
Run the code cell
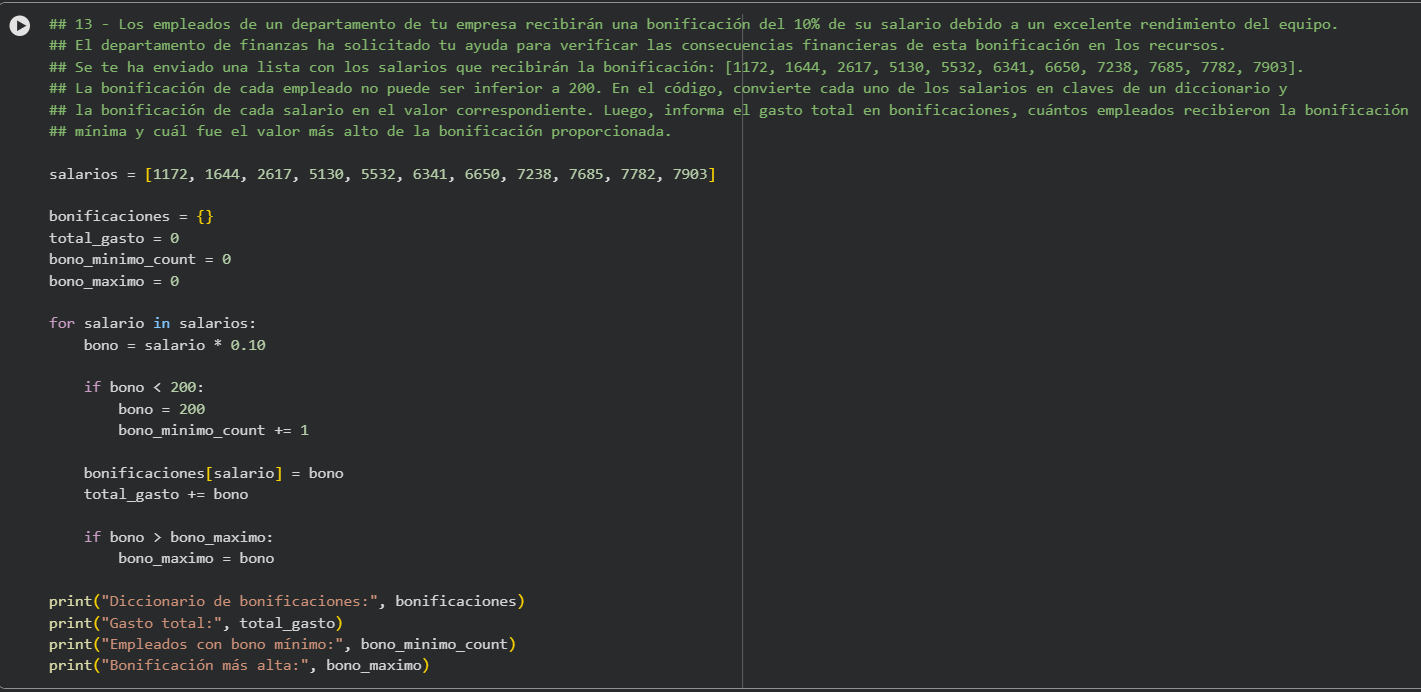(x=20, y=26)
